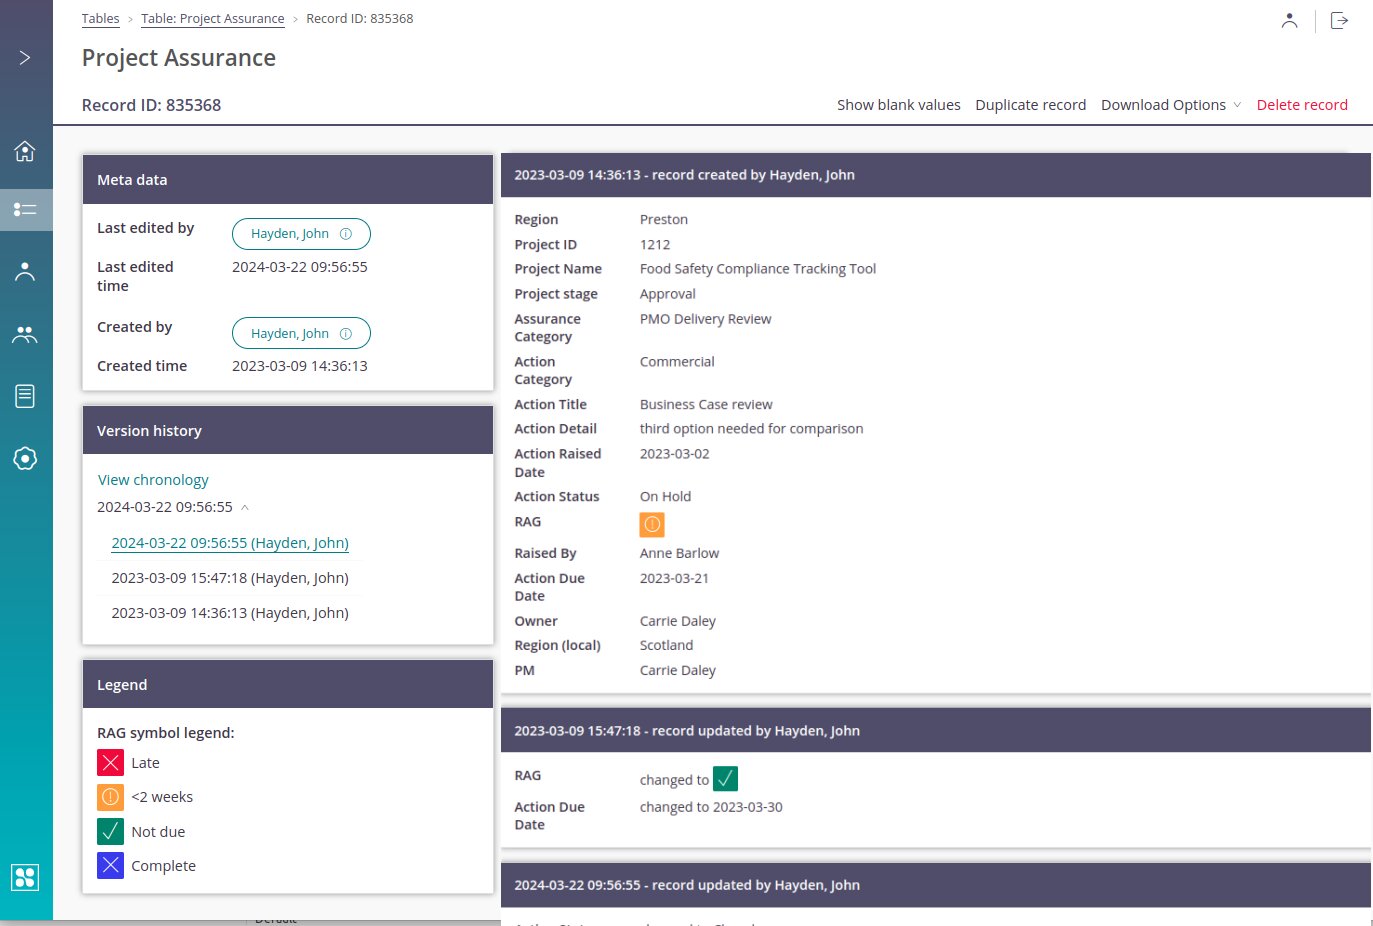
Task: Expand the sidebar with the chevron arrow
Action: click(x=25, y=58)
